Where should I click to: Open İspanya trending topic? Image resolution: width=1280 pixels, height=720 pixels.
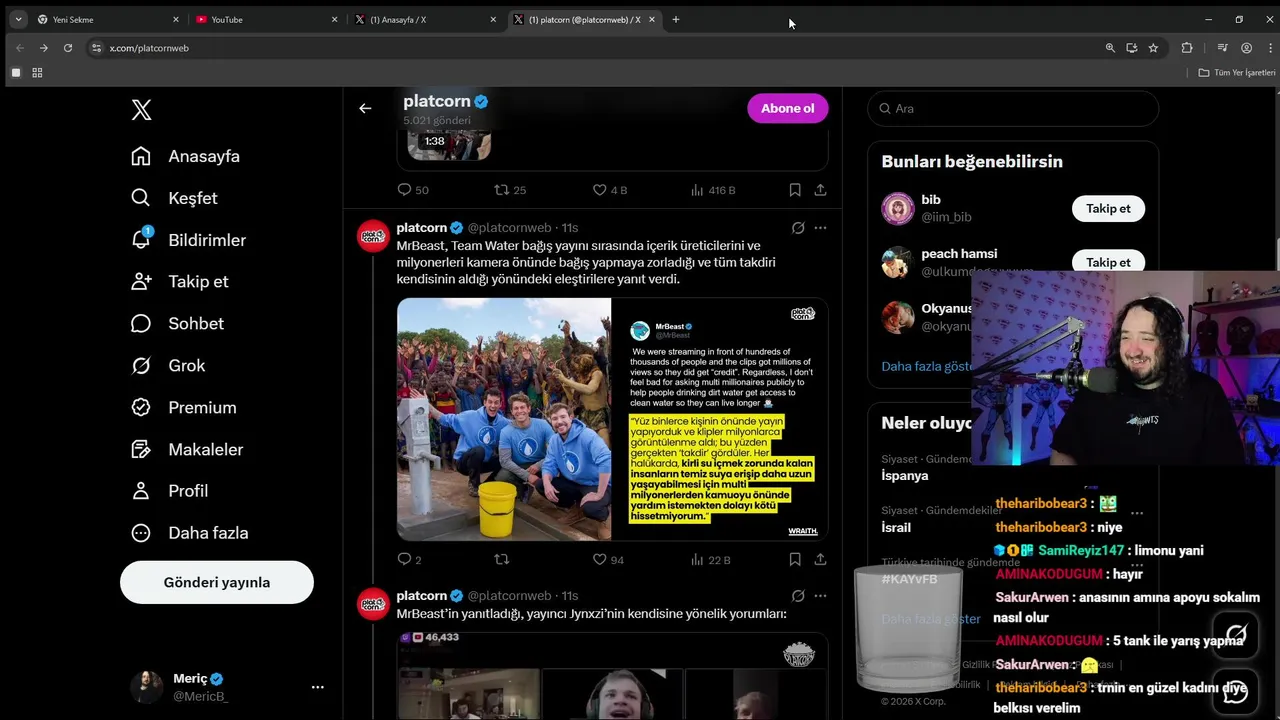tap(904, 476)
